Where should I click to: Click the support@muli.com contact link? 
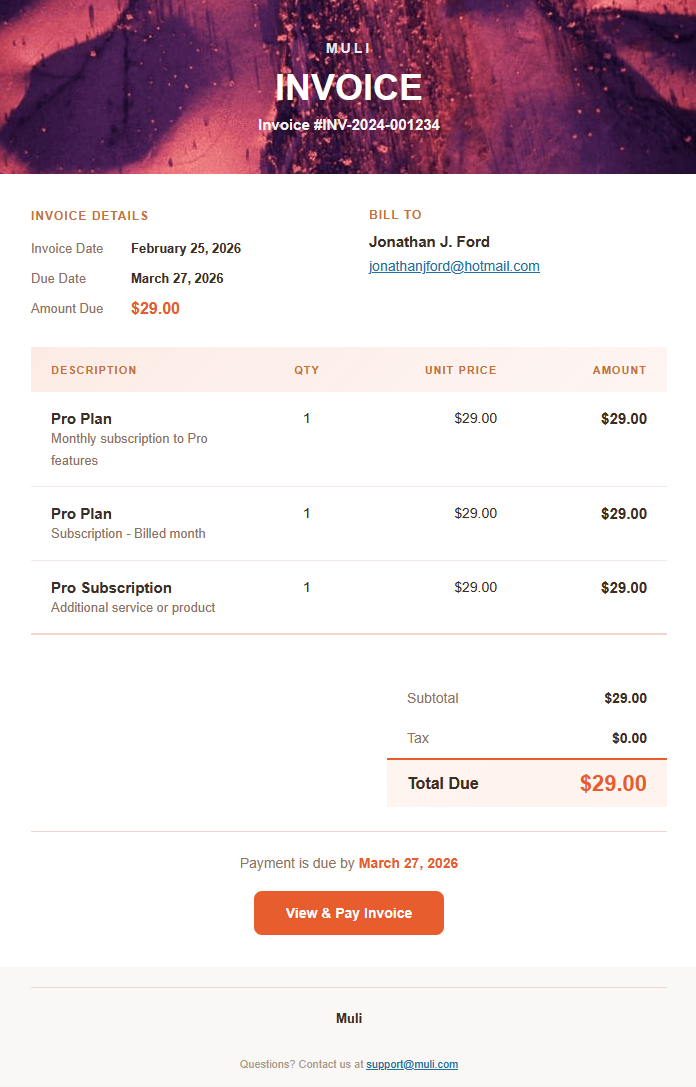tap(411, 1065)
